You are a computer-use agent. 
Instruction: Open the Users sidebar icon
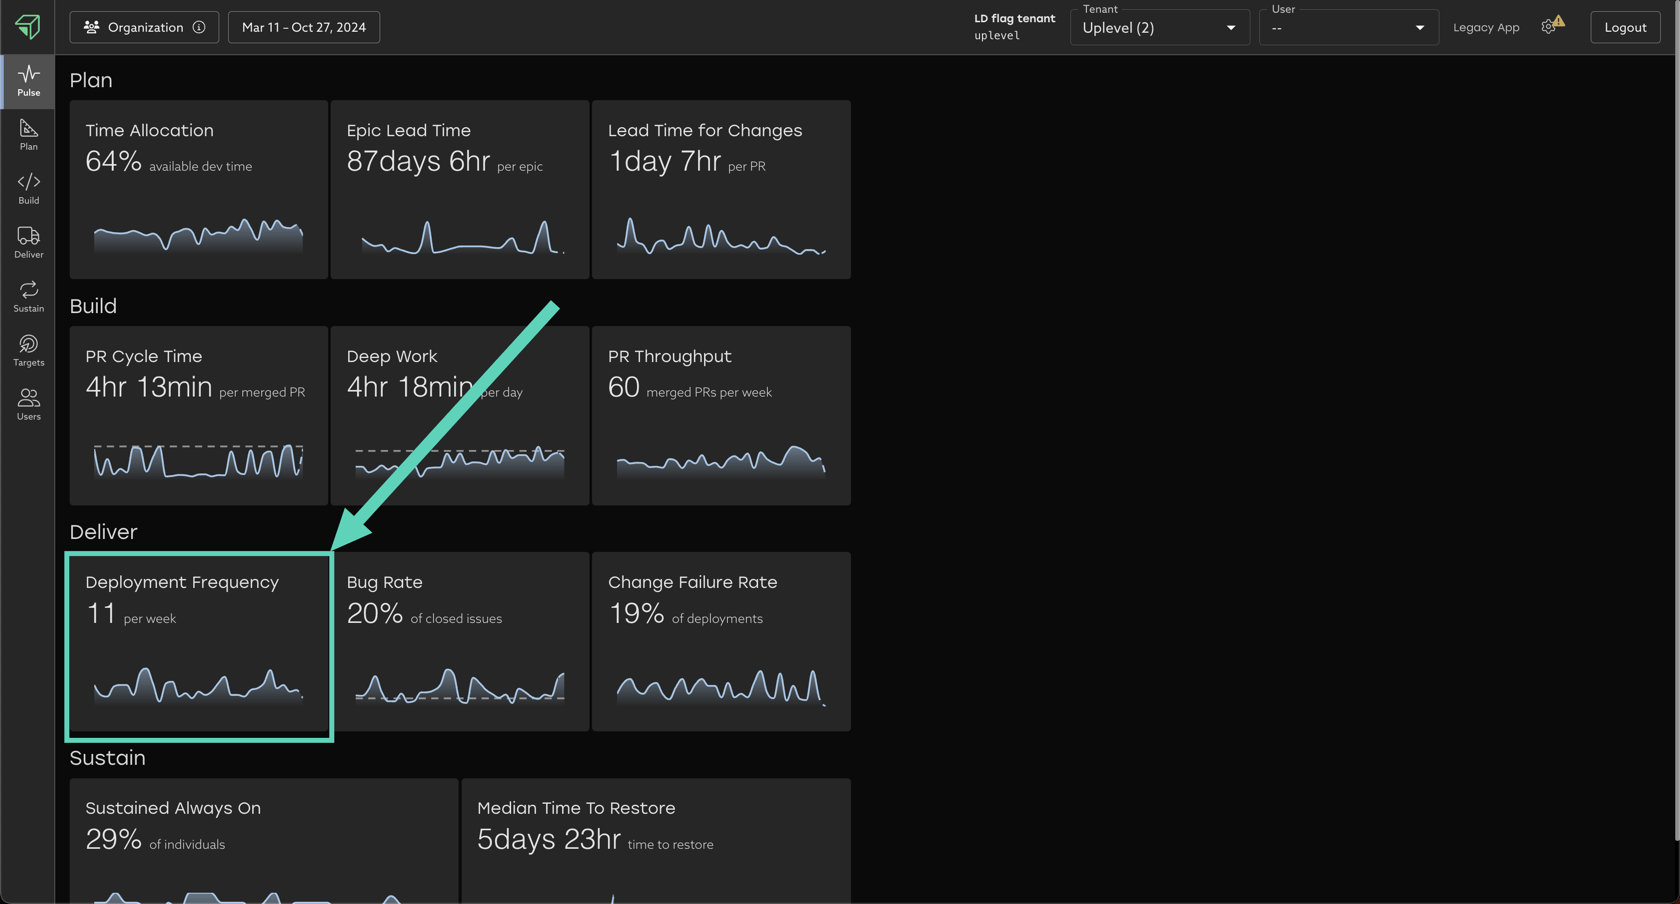(28, 405)
